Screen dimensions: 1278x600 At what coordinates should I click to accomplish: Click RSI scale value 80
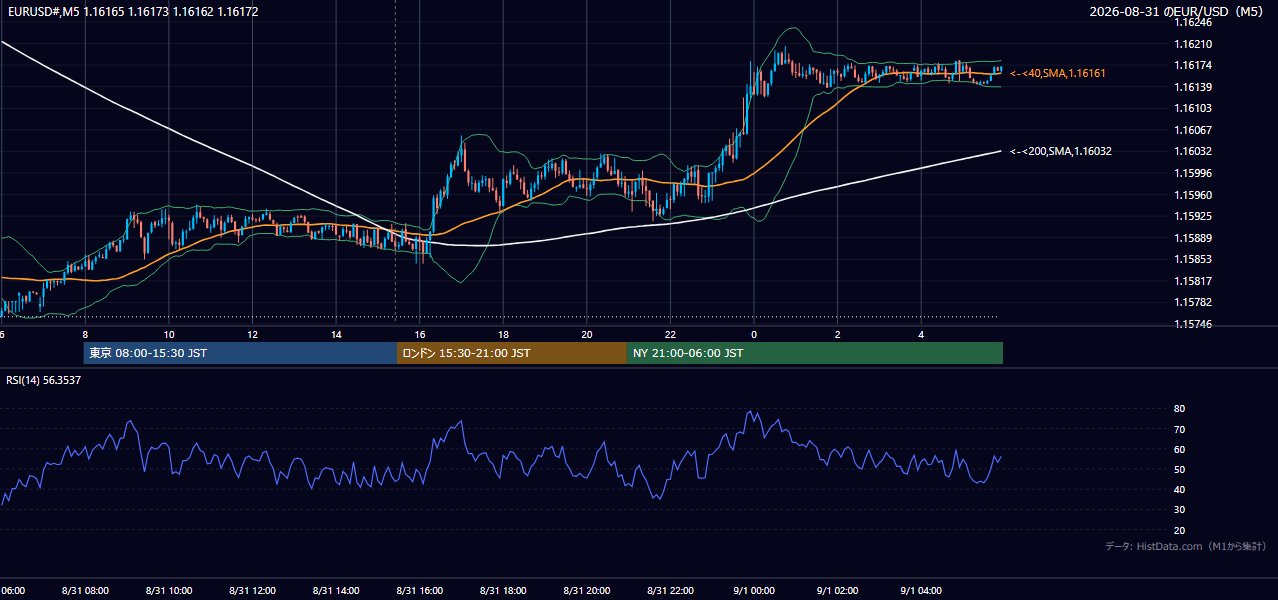pyautogui.click(x=1179, y=409)
